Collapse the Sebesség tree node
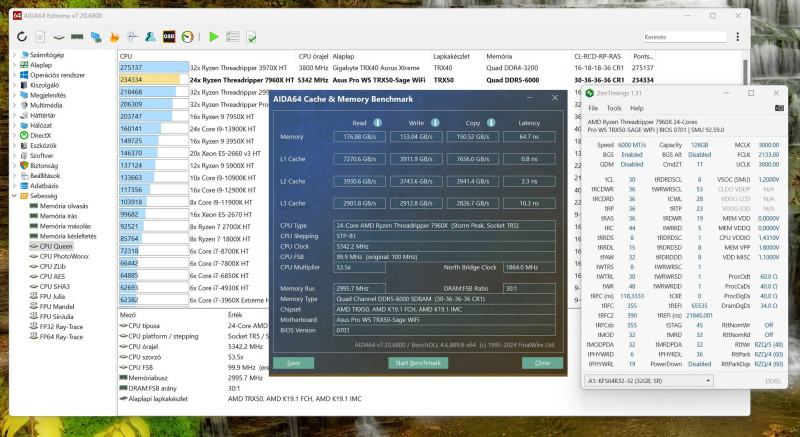 coord(14,196)
